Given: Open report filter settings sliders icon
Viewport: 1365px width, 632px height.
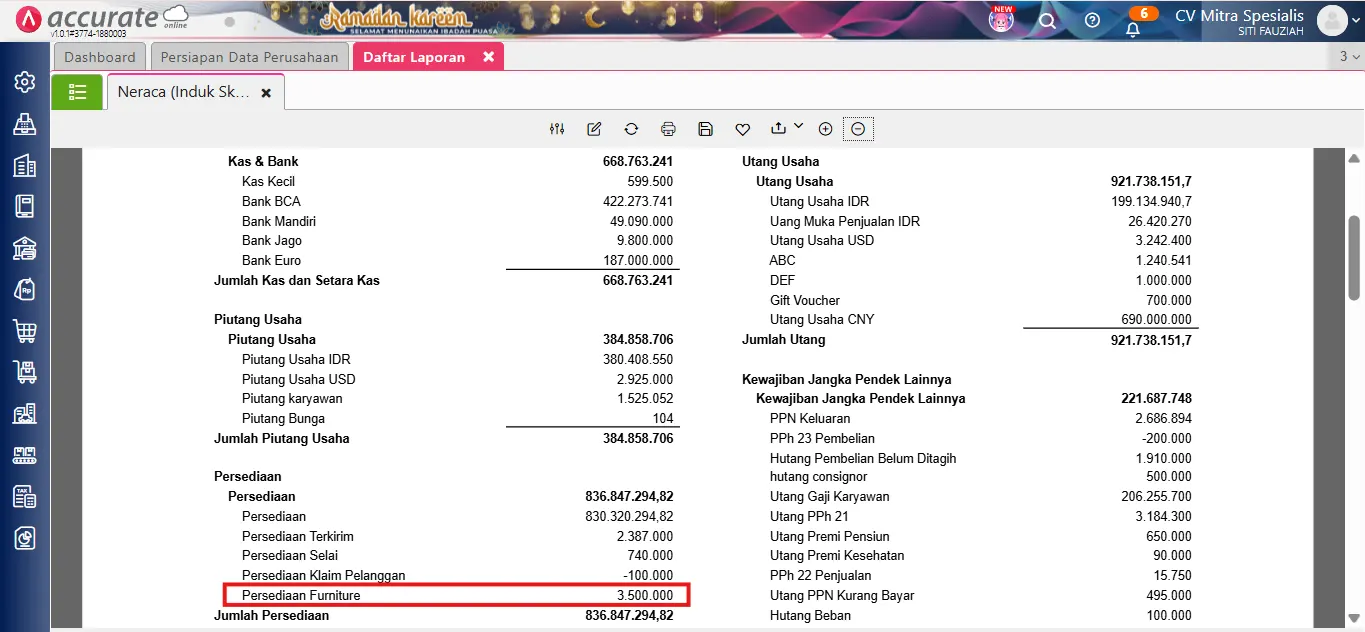Looking at the screenshot, I should click(x=557, y=129).
